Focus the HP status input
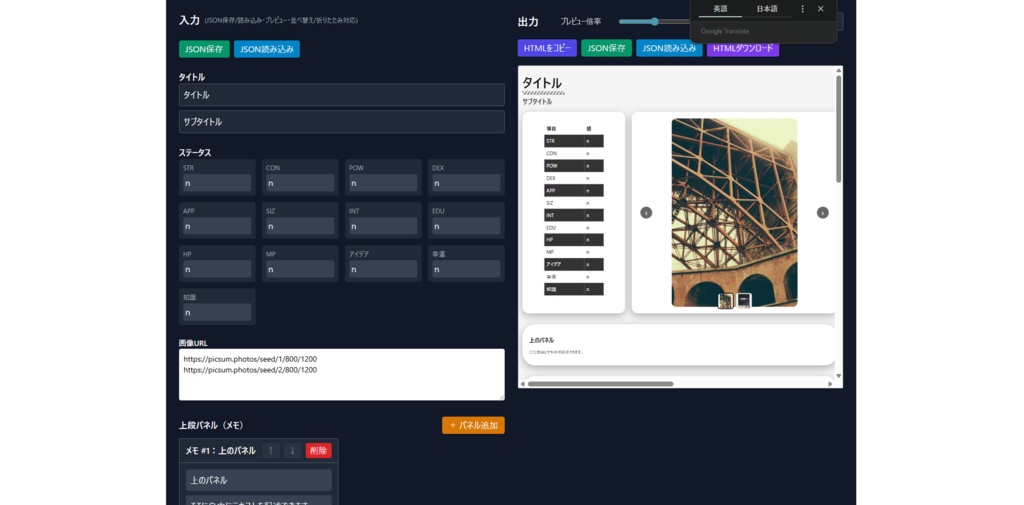The image size is (1024, 505). coord(217,269)
